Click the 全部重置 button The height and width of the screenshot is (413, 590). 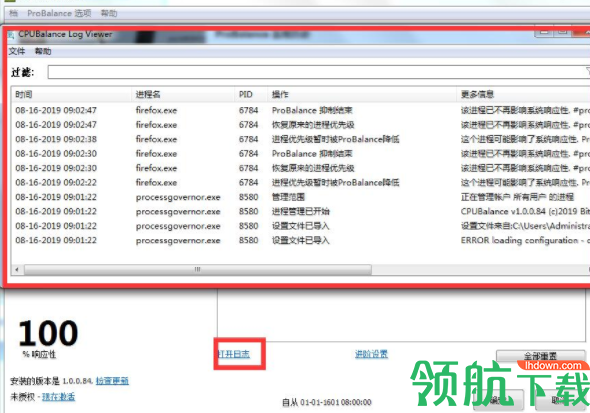click(540, 356)
